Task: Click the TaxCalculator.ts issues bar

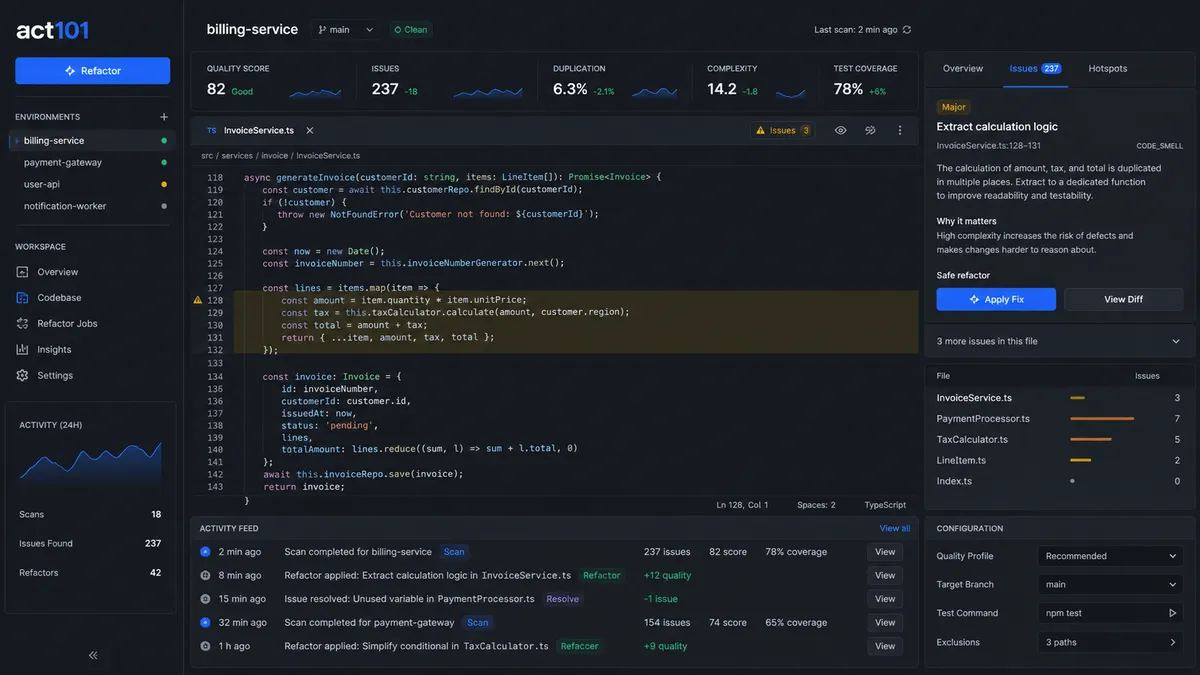Action: point(1091,440)
